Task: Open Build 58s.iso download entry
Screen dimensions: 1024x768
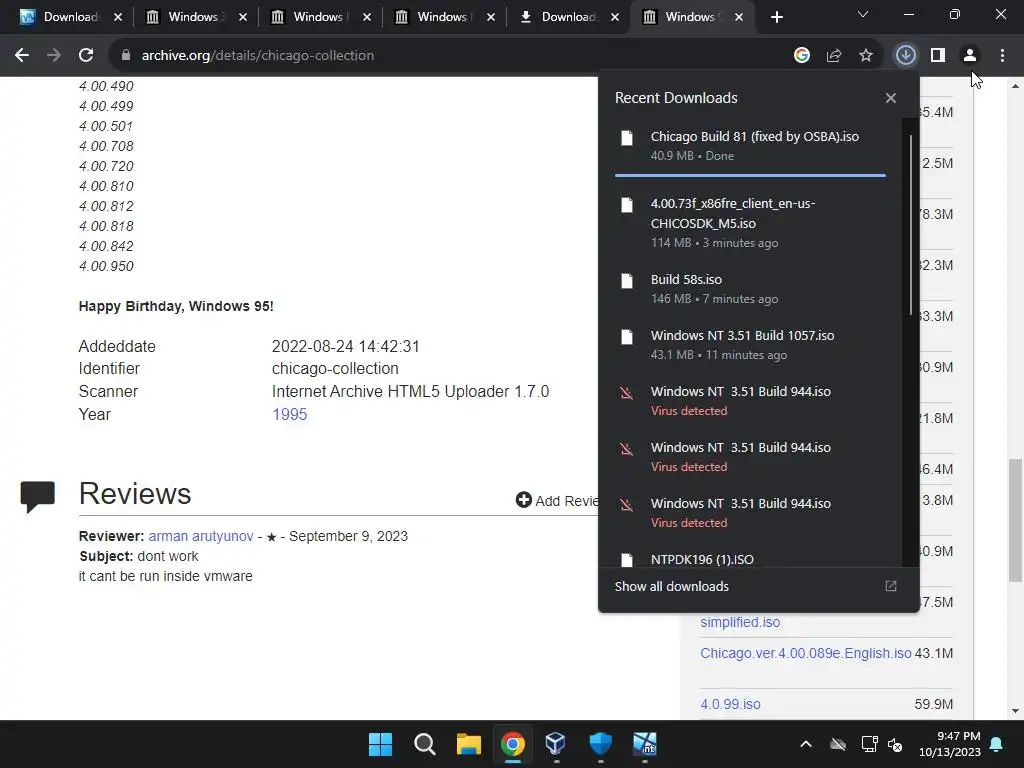Action: click(x=750, y=289)
